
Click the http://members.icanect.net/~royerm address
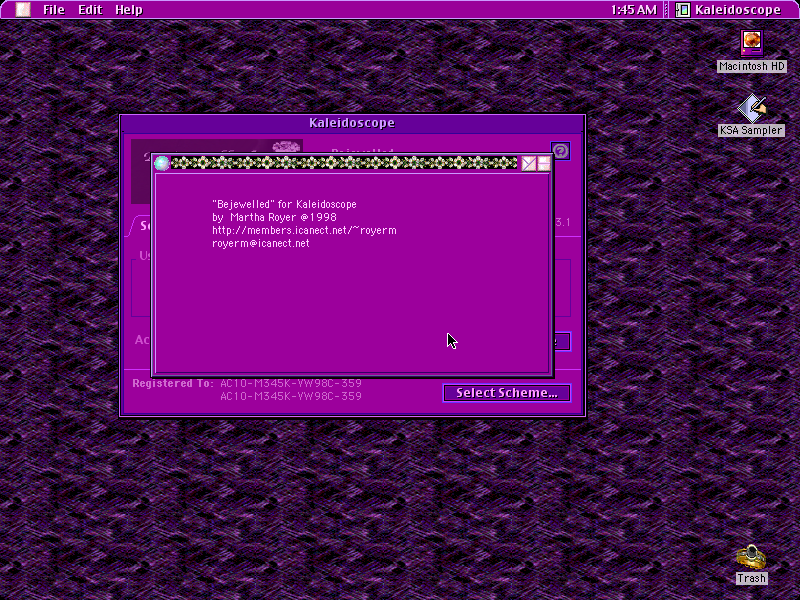click(304, 231)
